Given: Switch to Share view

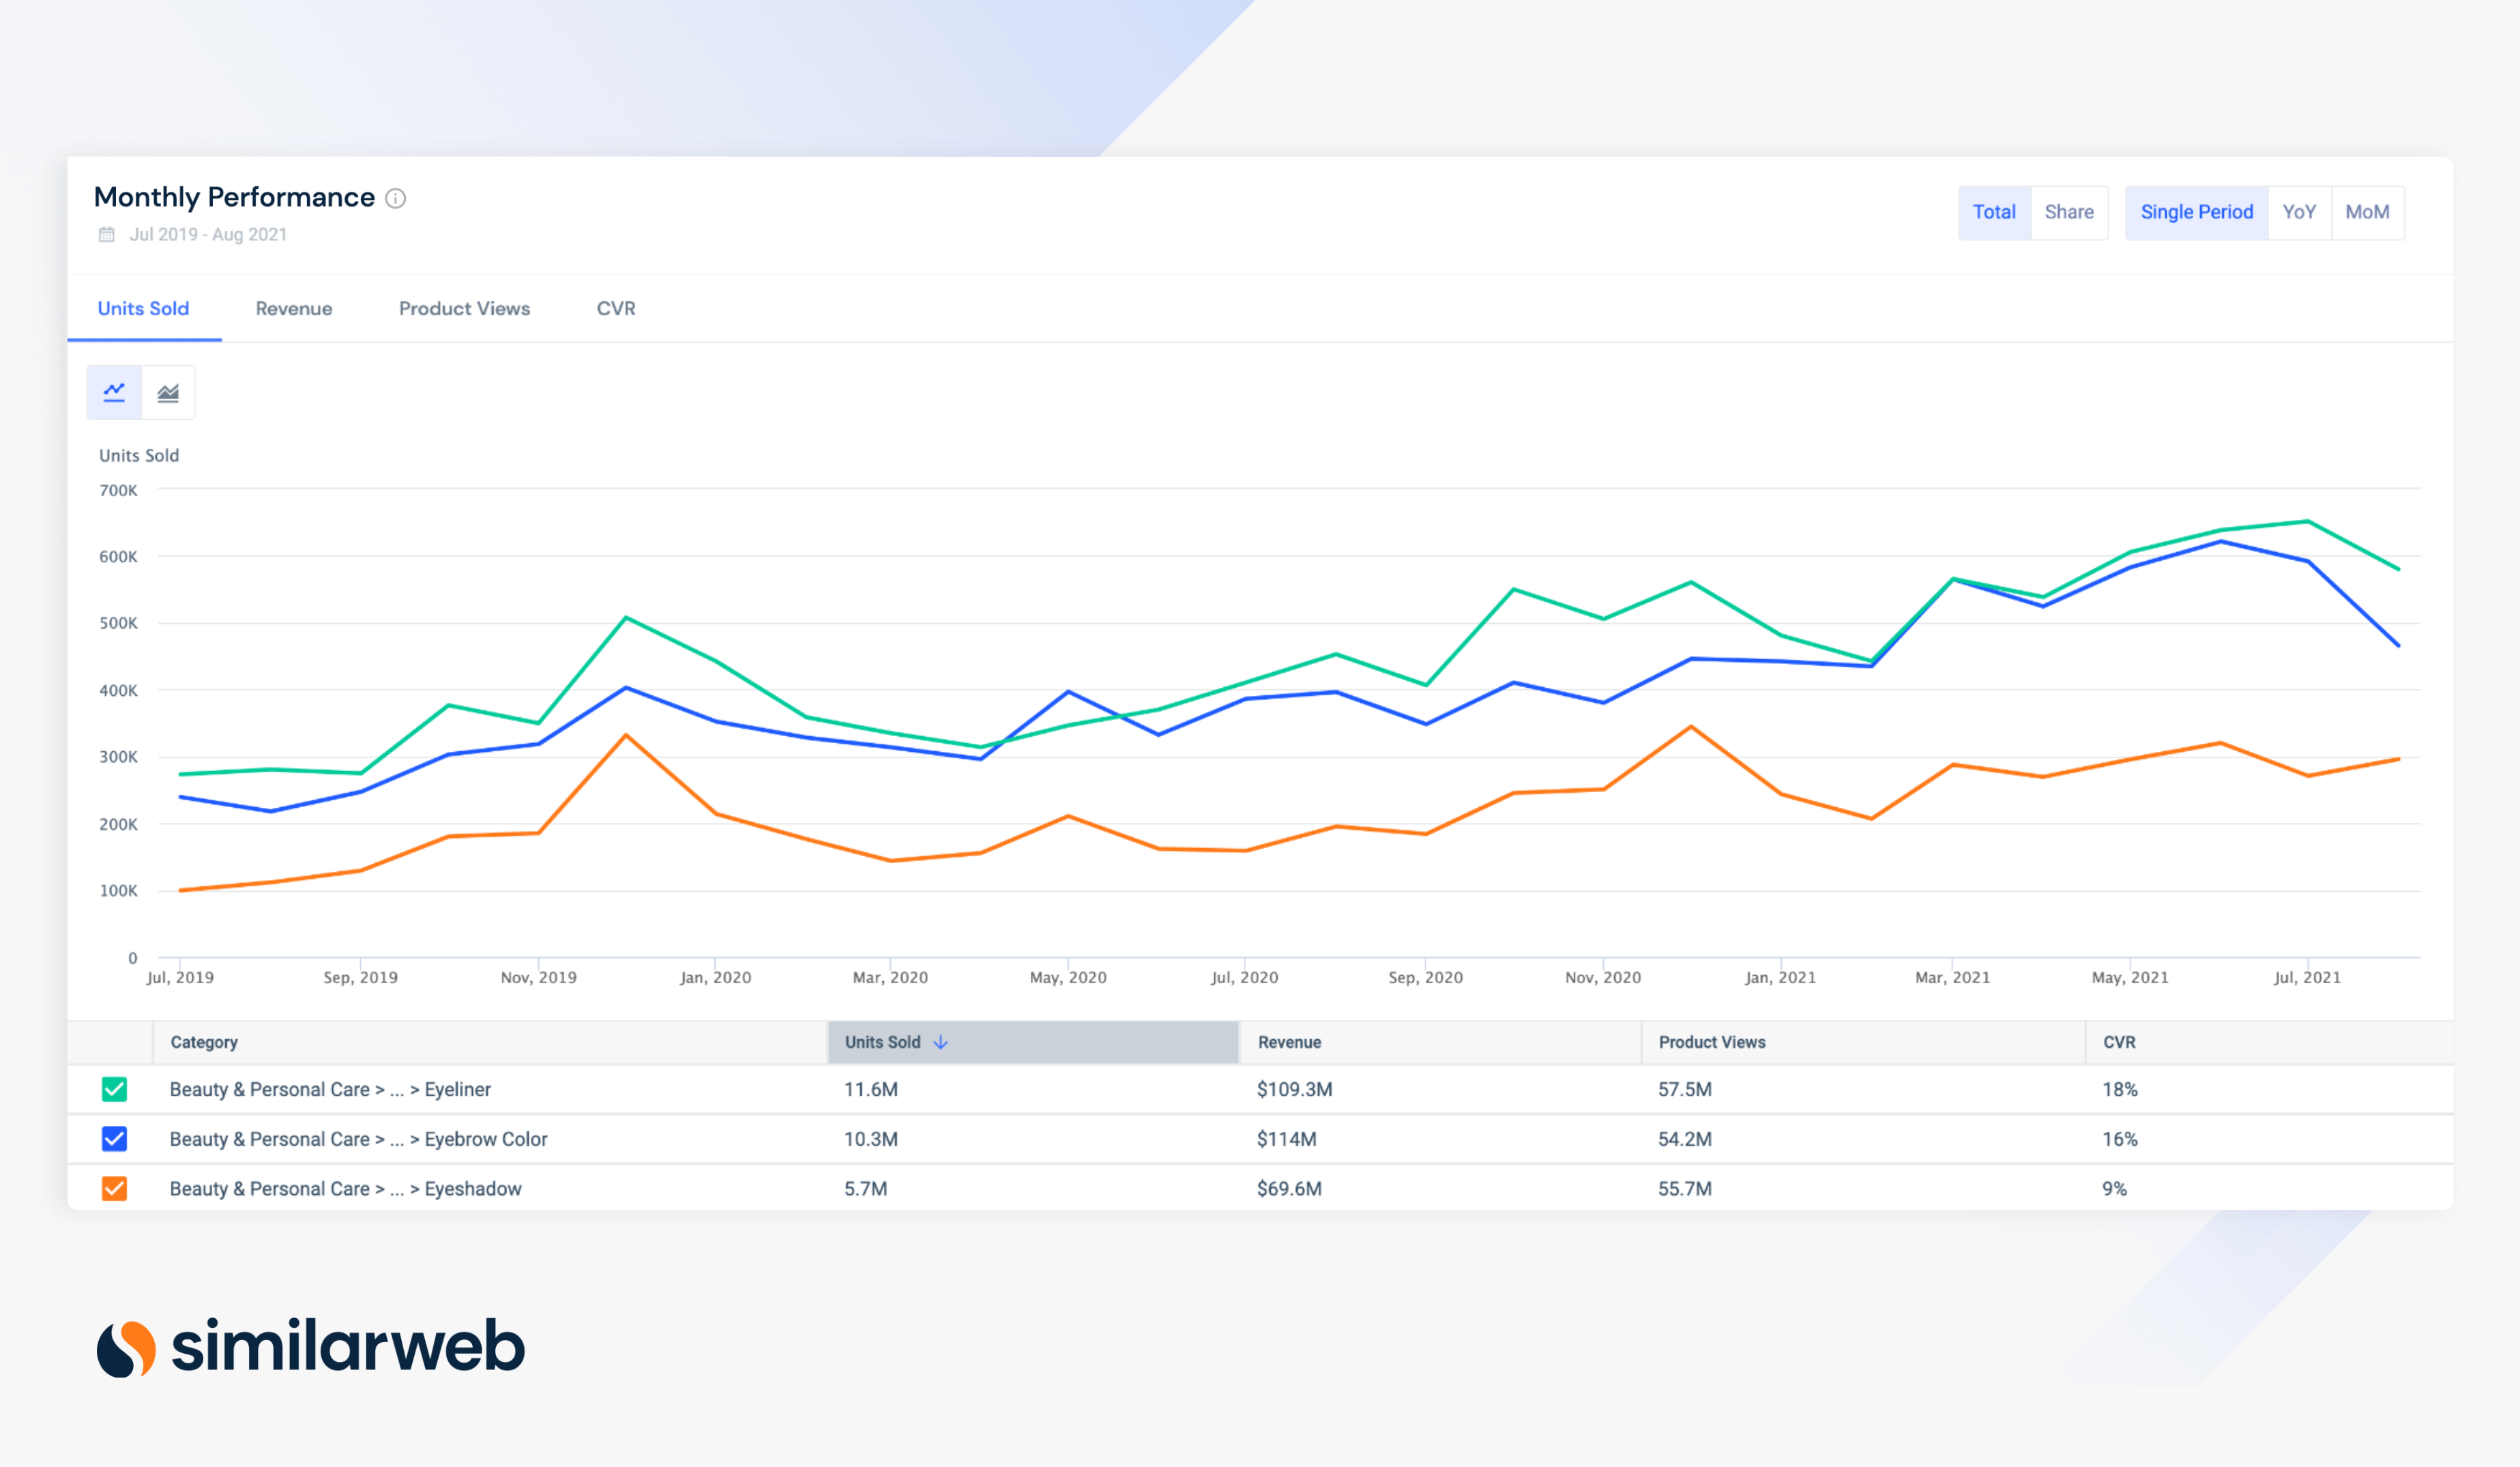Looking at the screenshot, I should point(2069,212).
